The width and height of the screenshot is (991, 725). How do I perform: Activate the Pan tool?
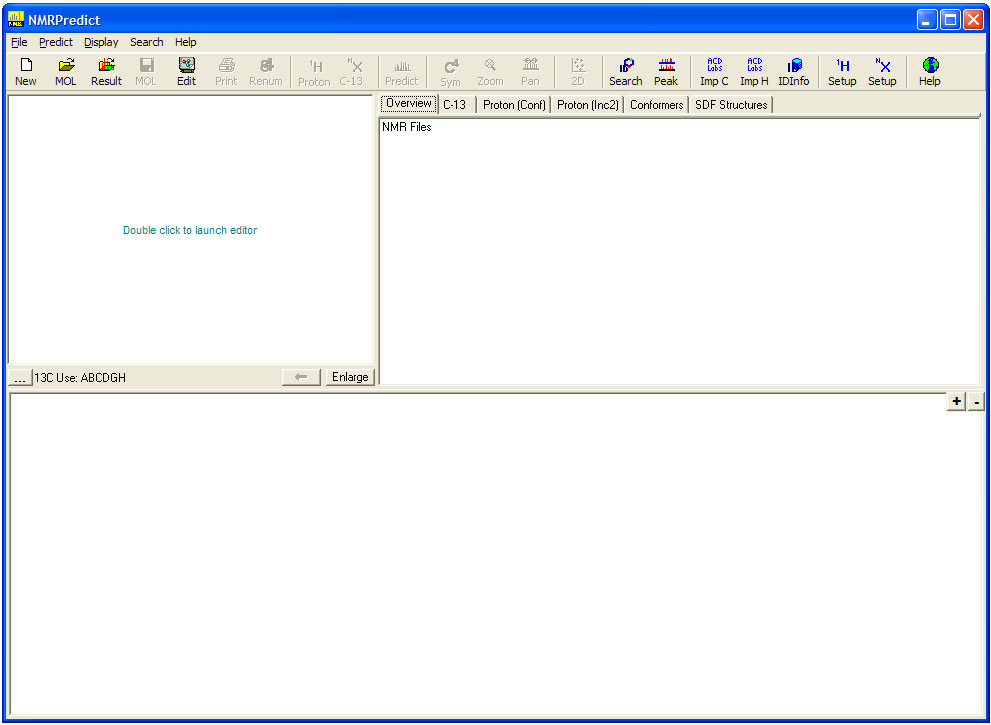(530, 72)
